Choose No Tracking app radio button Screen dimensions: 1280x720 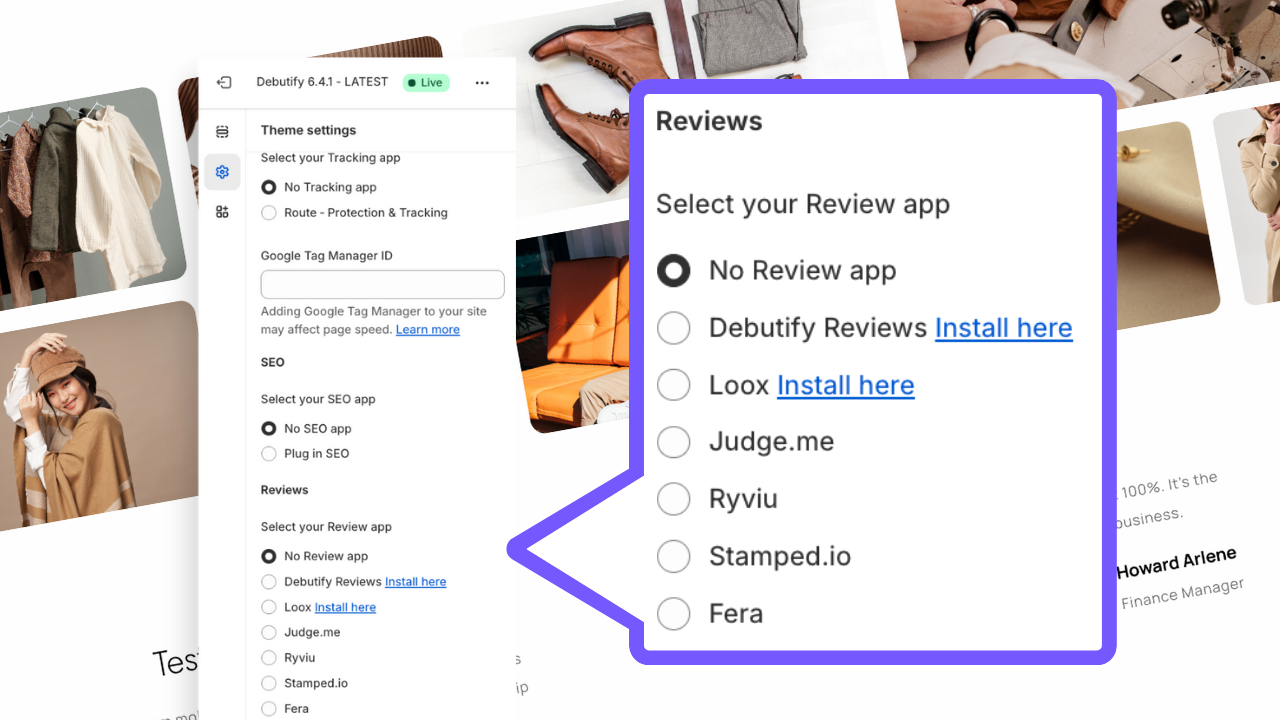(x=268, y=187)
